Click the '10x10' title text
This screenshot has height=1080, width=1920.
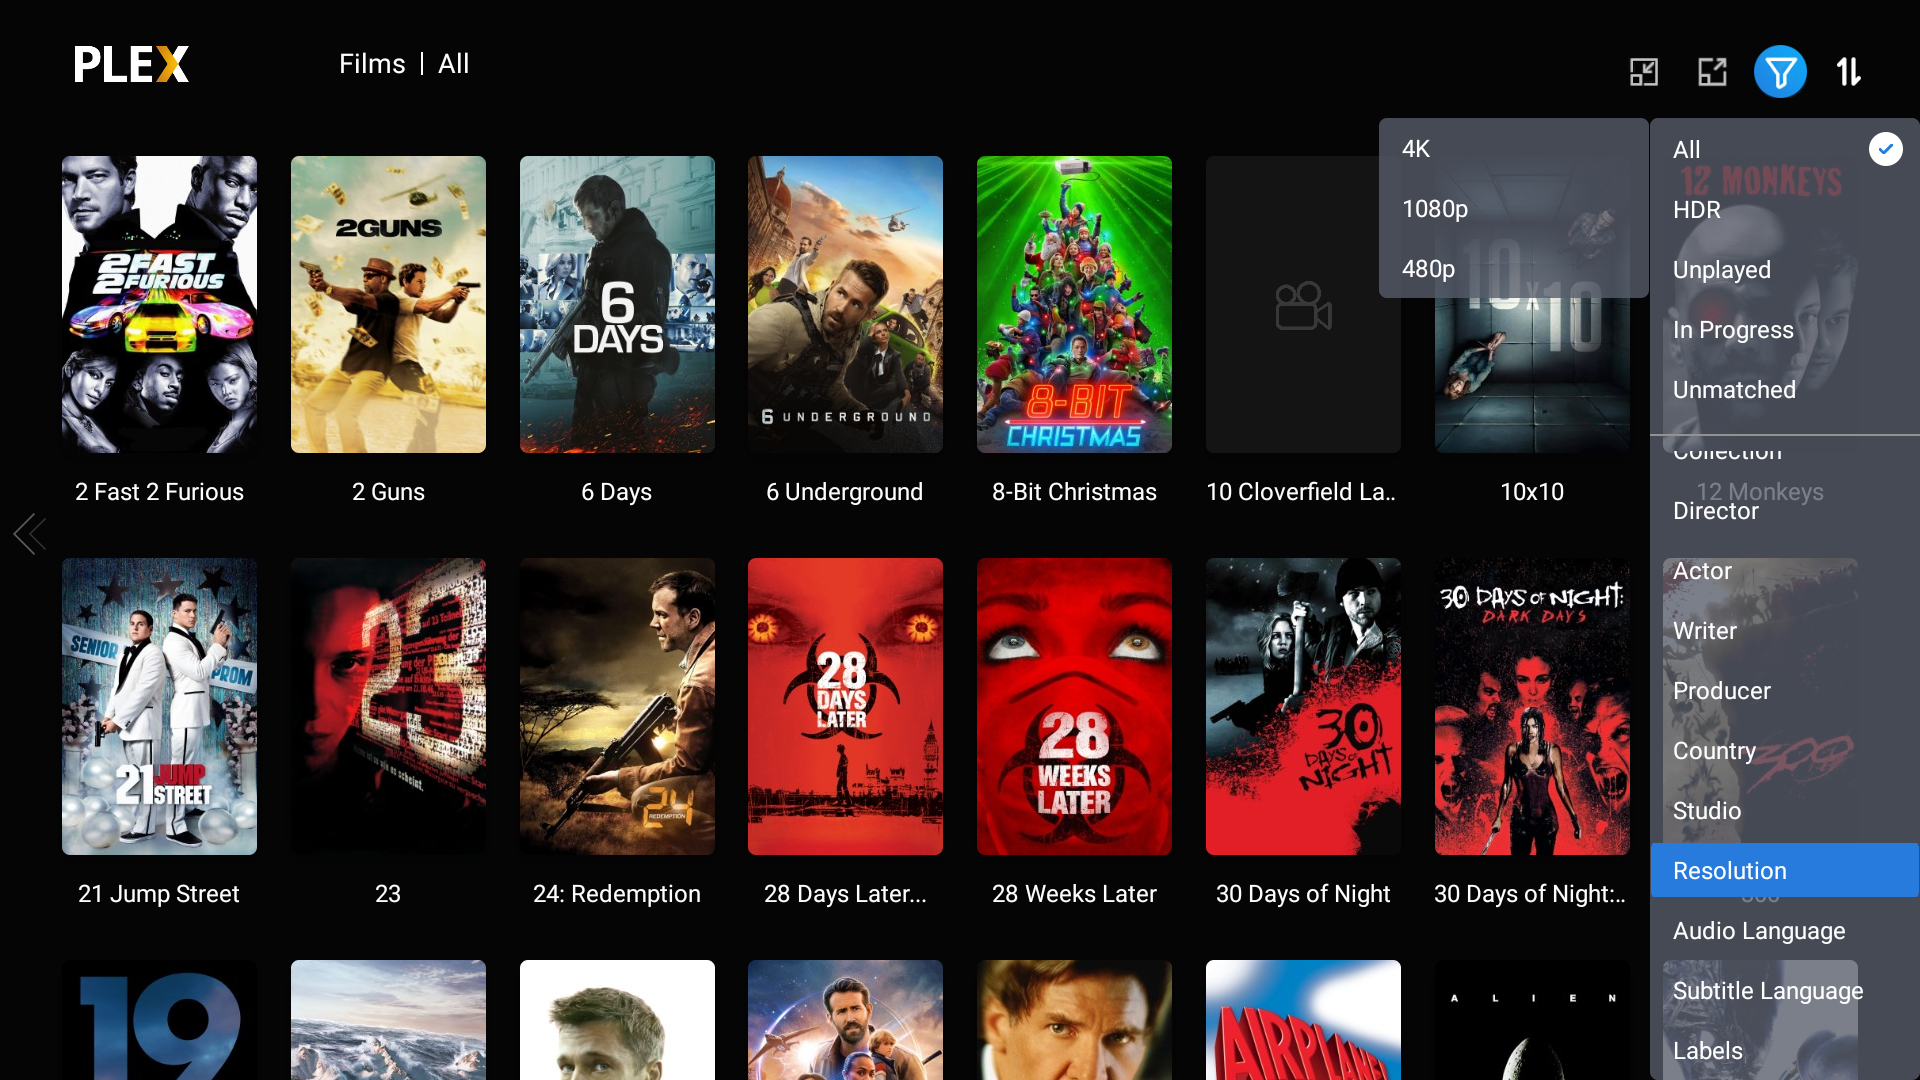coord(1532,492)
